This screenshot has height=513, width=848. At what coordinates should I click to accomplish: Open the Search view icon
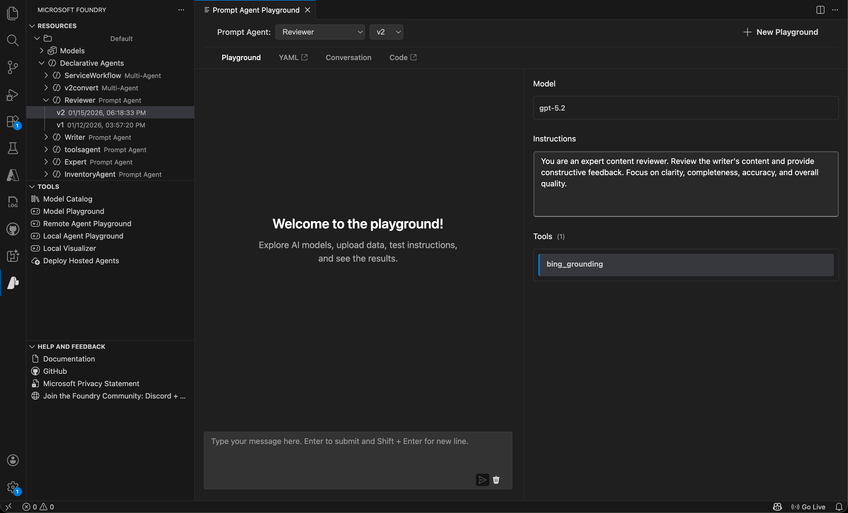coord(13,41)
